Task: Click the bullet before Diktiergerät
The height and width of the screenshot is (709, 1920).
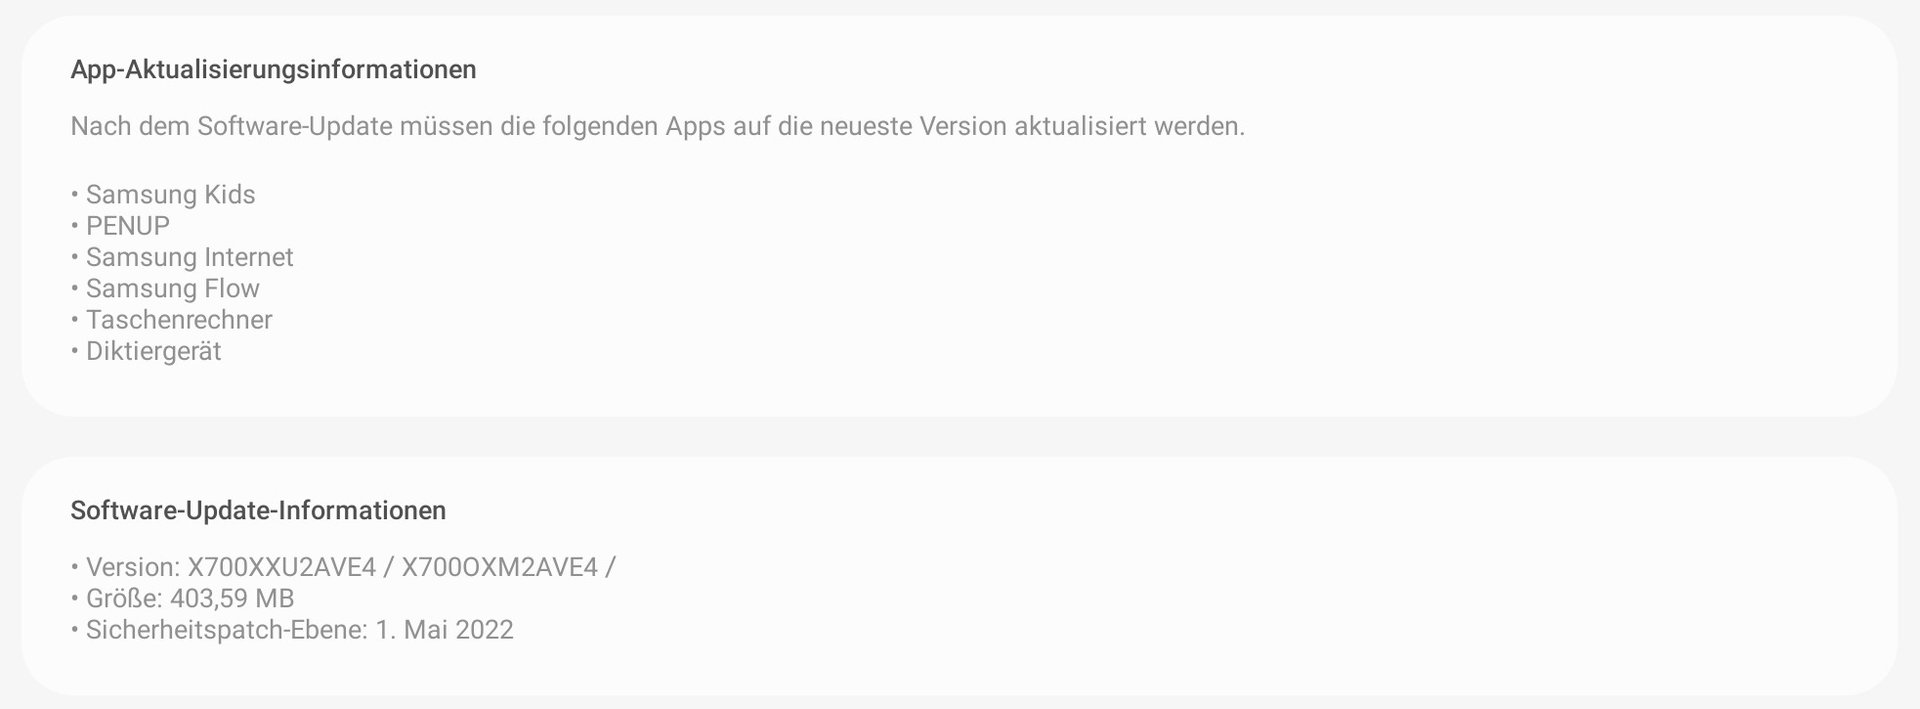Action: 75,352
